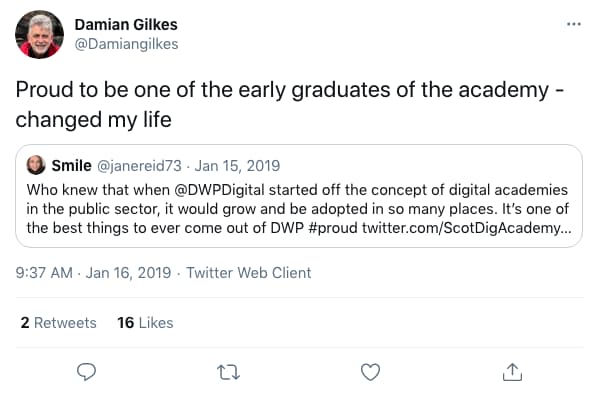Open Damian Gilkes display name profile
This screenshot has width=598, height=396.
pos(126,24)
